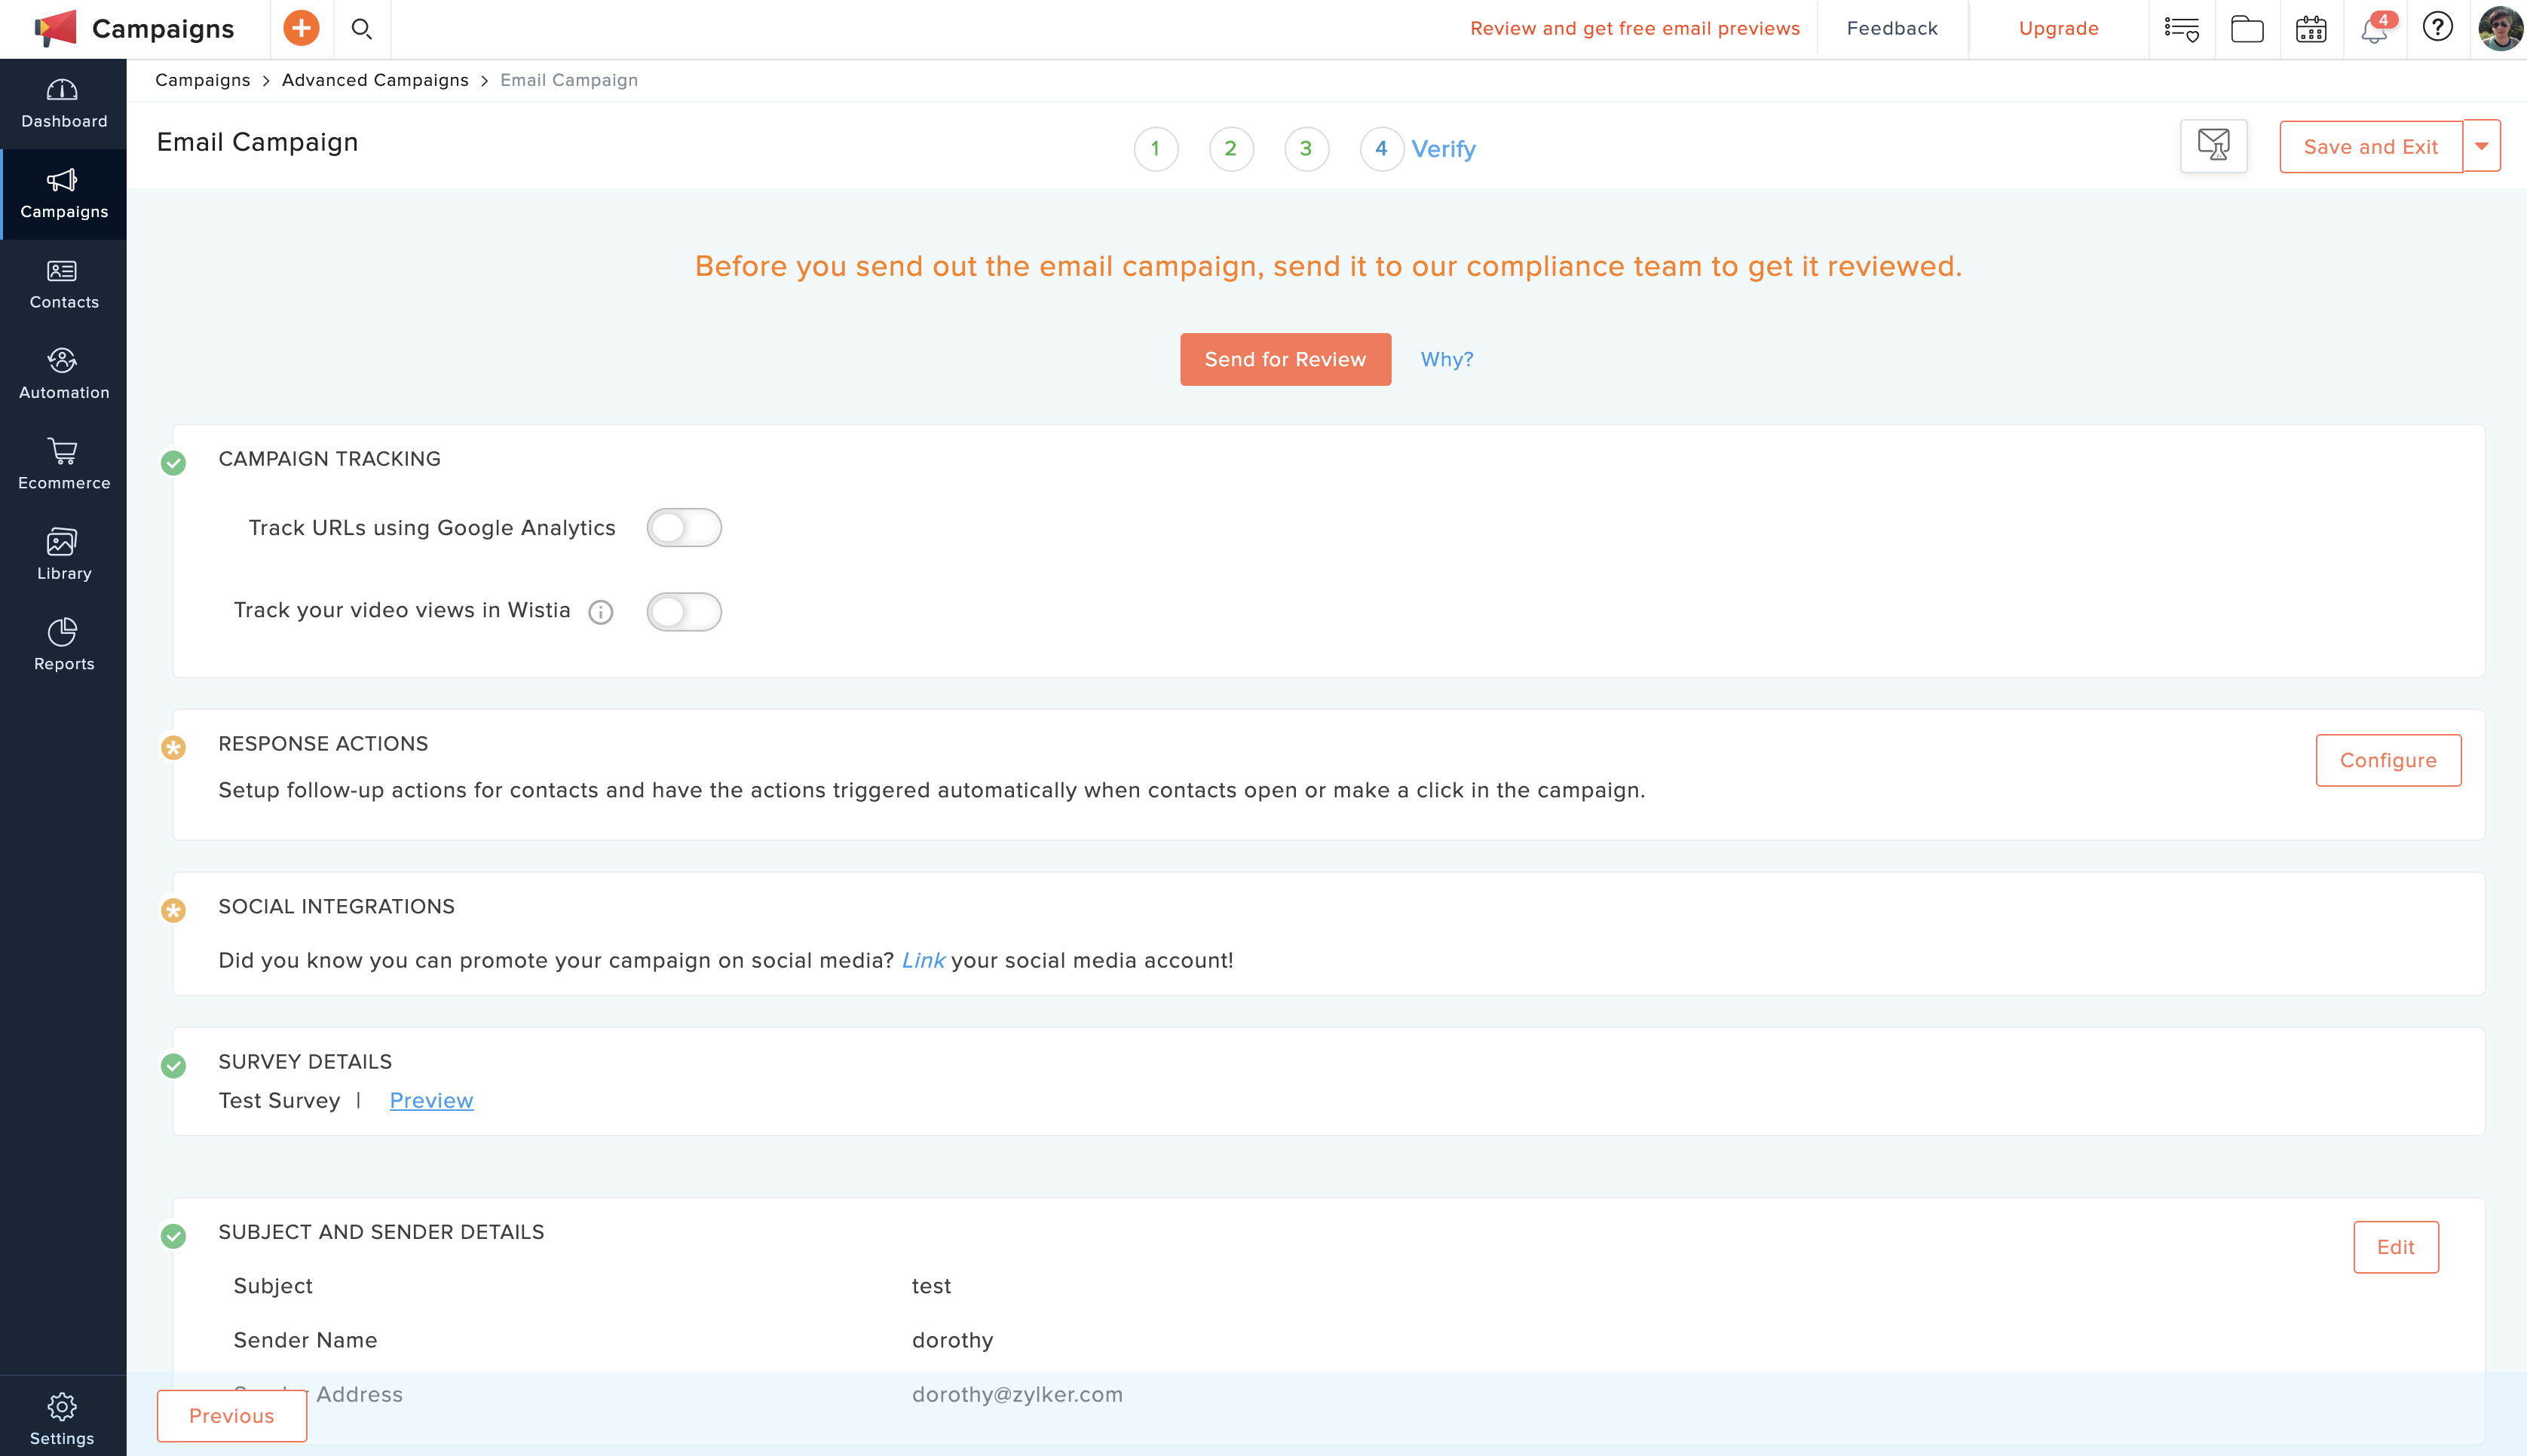Go to step 2 of campaign wizard
Viewport: 2527px width, 1456px height.
[x=1230, y=149]
